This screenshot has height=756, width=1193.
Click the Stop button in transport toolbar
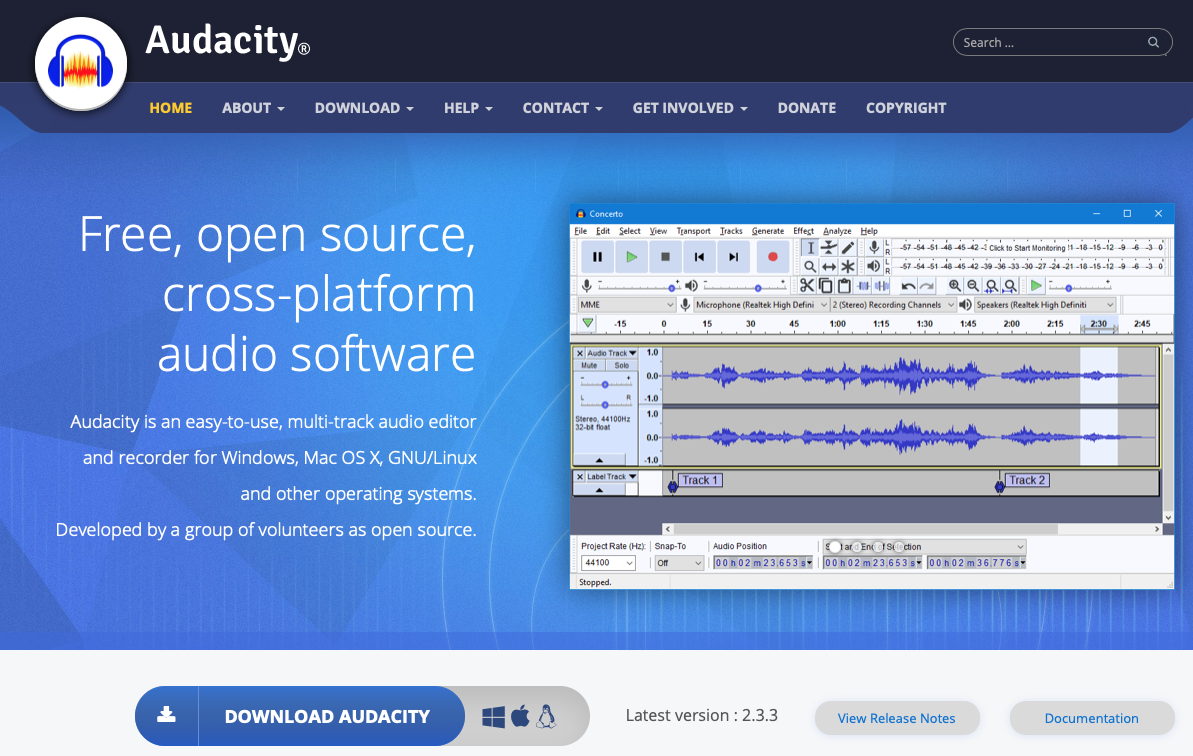tap(666, 257)
